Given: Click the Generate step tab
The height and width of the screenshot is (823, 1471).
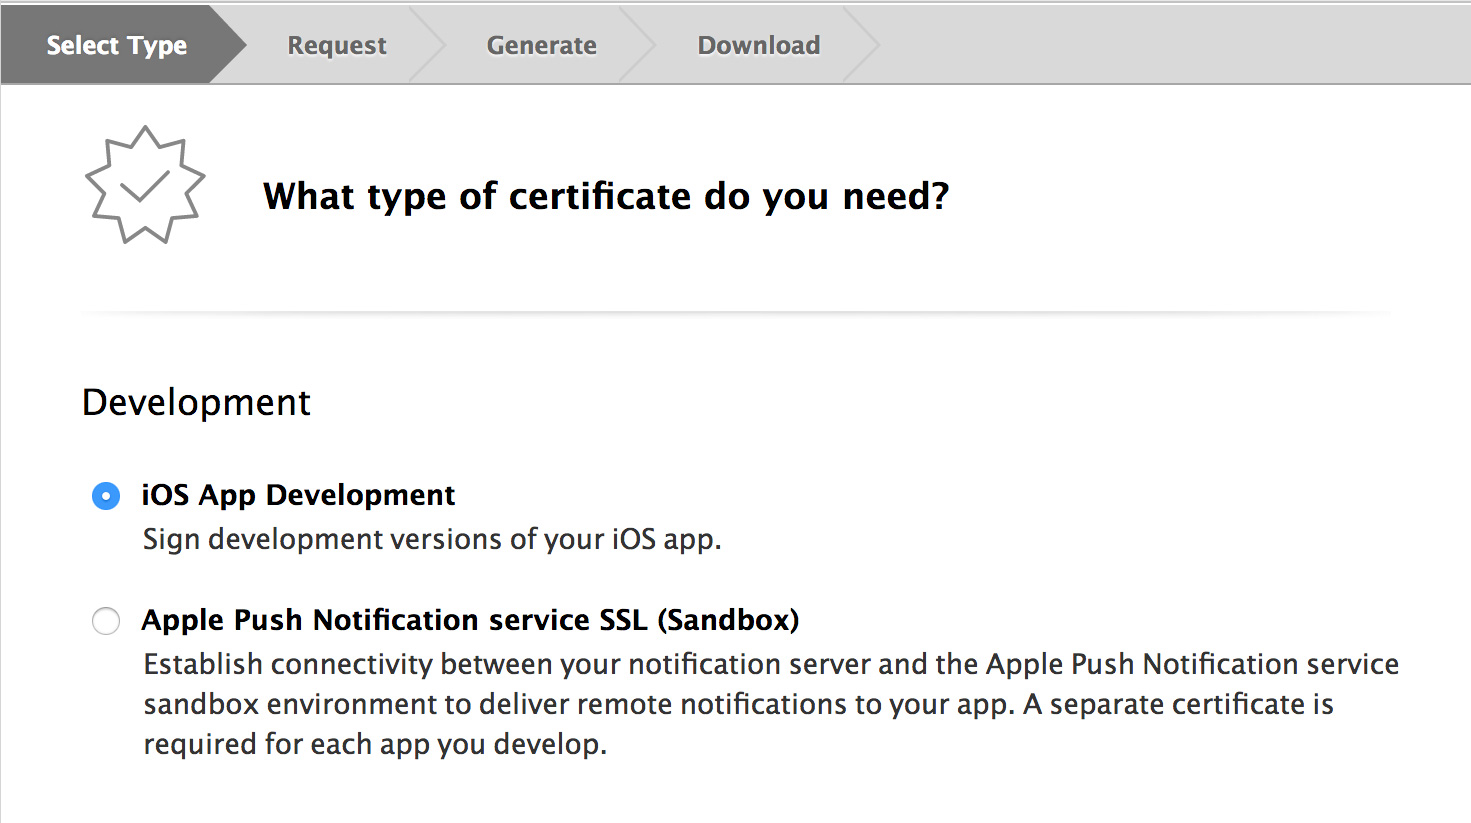Looking at the screenshot, I should coord(542,45).
